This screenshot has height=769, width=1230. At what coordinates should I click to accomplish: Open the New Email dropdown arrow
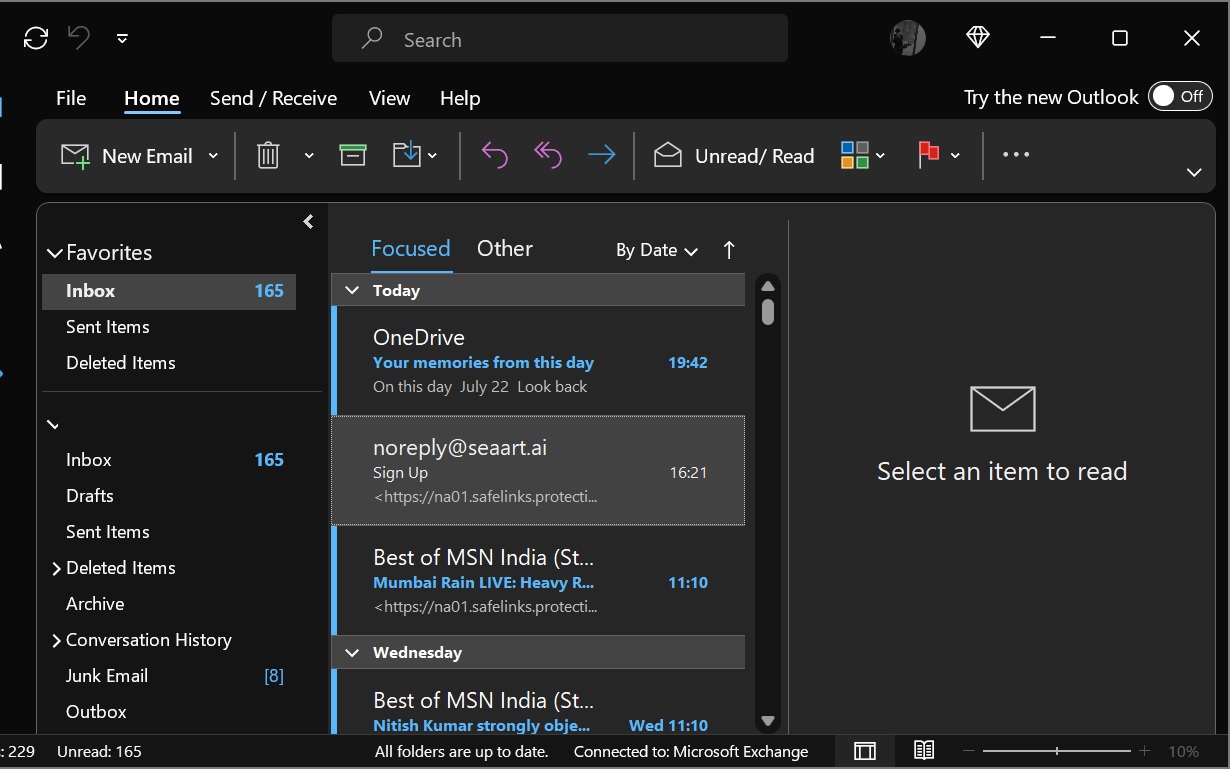213,156
